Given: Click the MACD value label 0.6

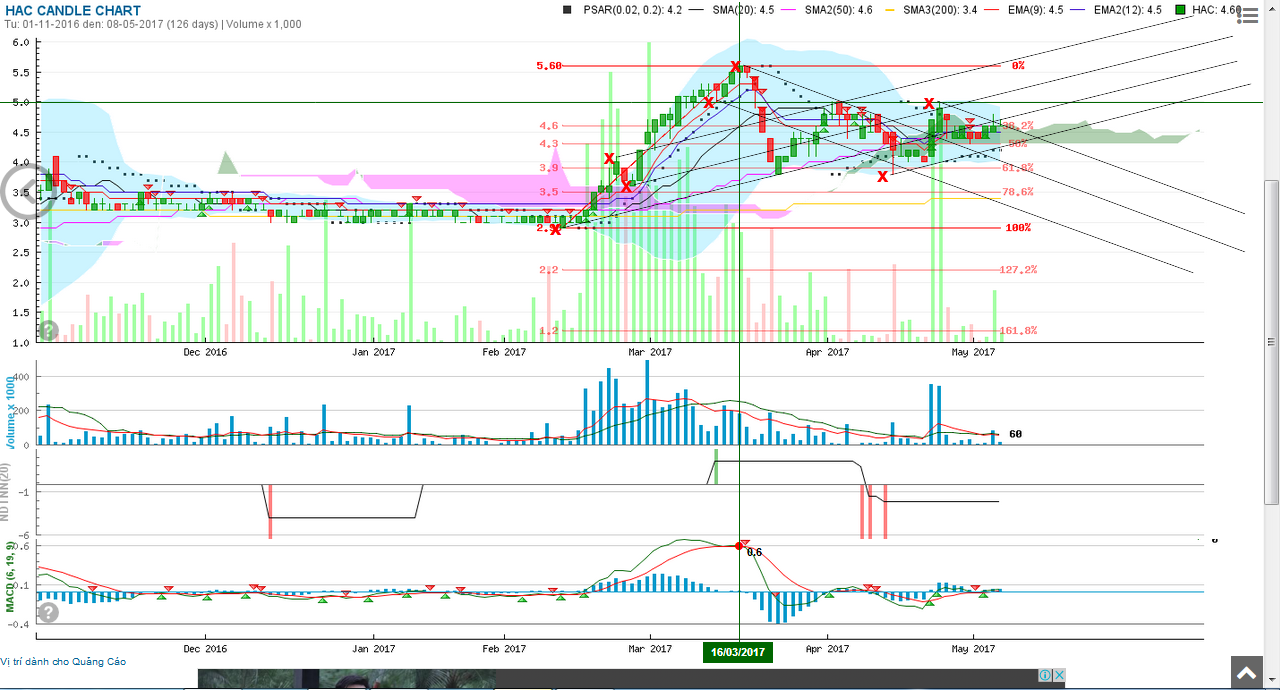Looking at the screenshot, I should coord(754,552).
